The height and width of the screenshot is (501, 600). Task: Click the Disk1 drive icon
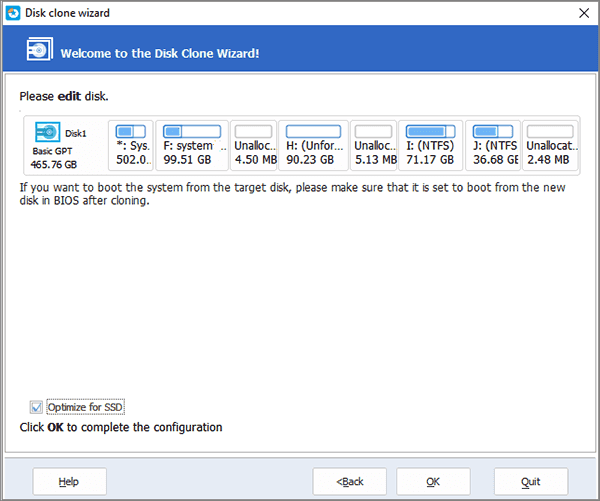(x=47, y=132)
